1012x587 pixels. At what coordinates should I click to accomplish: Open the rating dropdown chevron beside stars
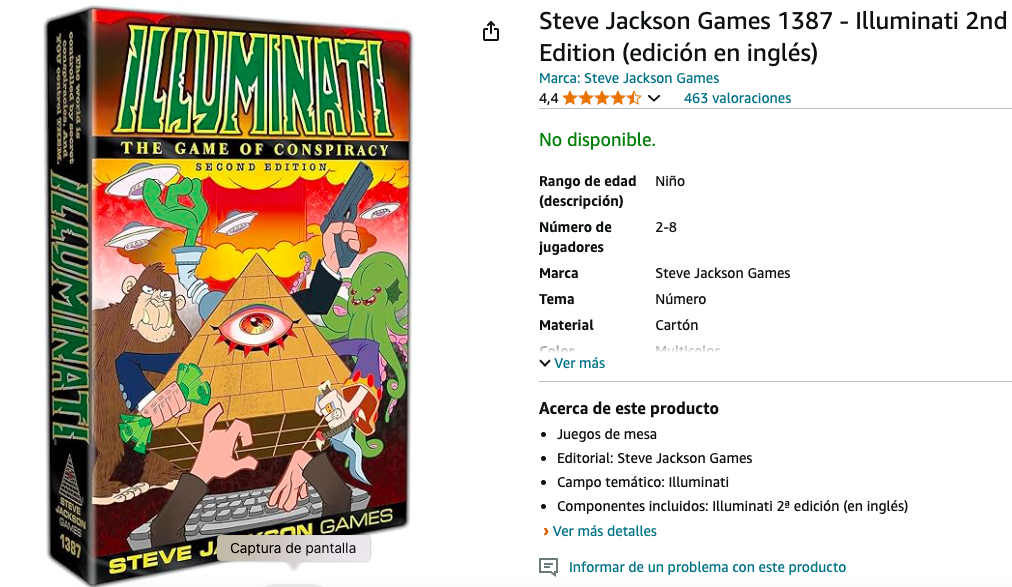[x=654, y=99]
